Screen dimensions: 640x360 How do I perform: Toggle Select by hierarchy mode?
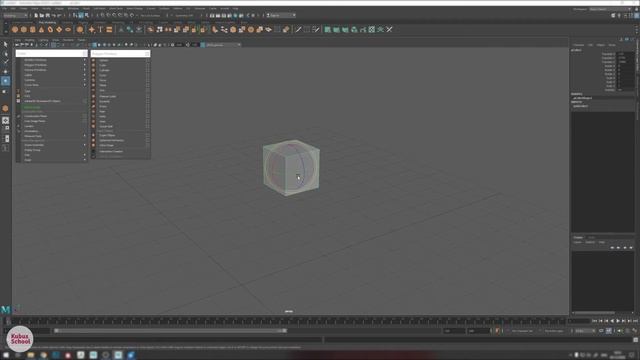tap(75, 16)
